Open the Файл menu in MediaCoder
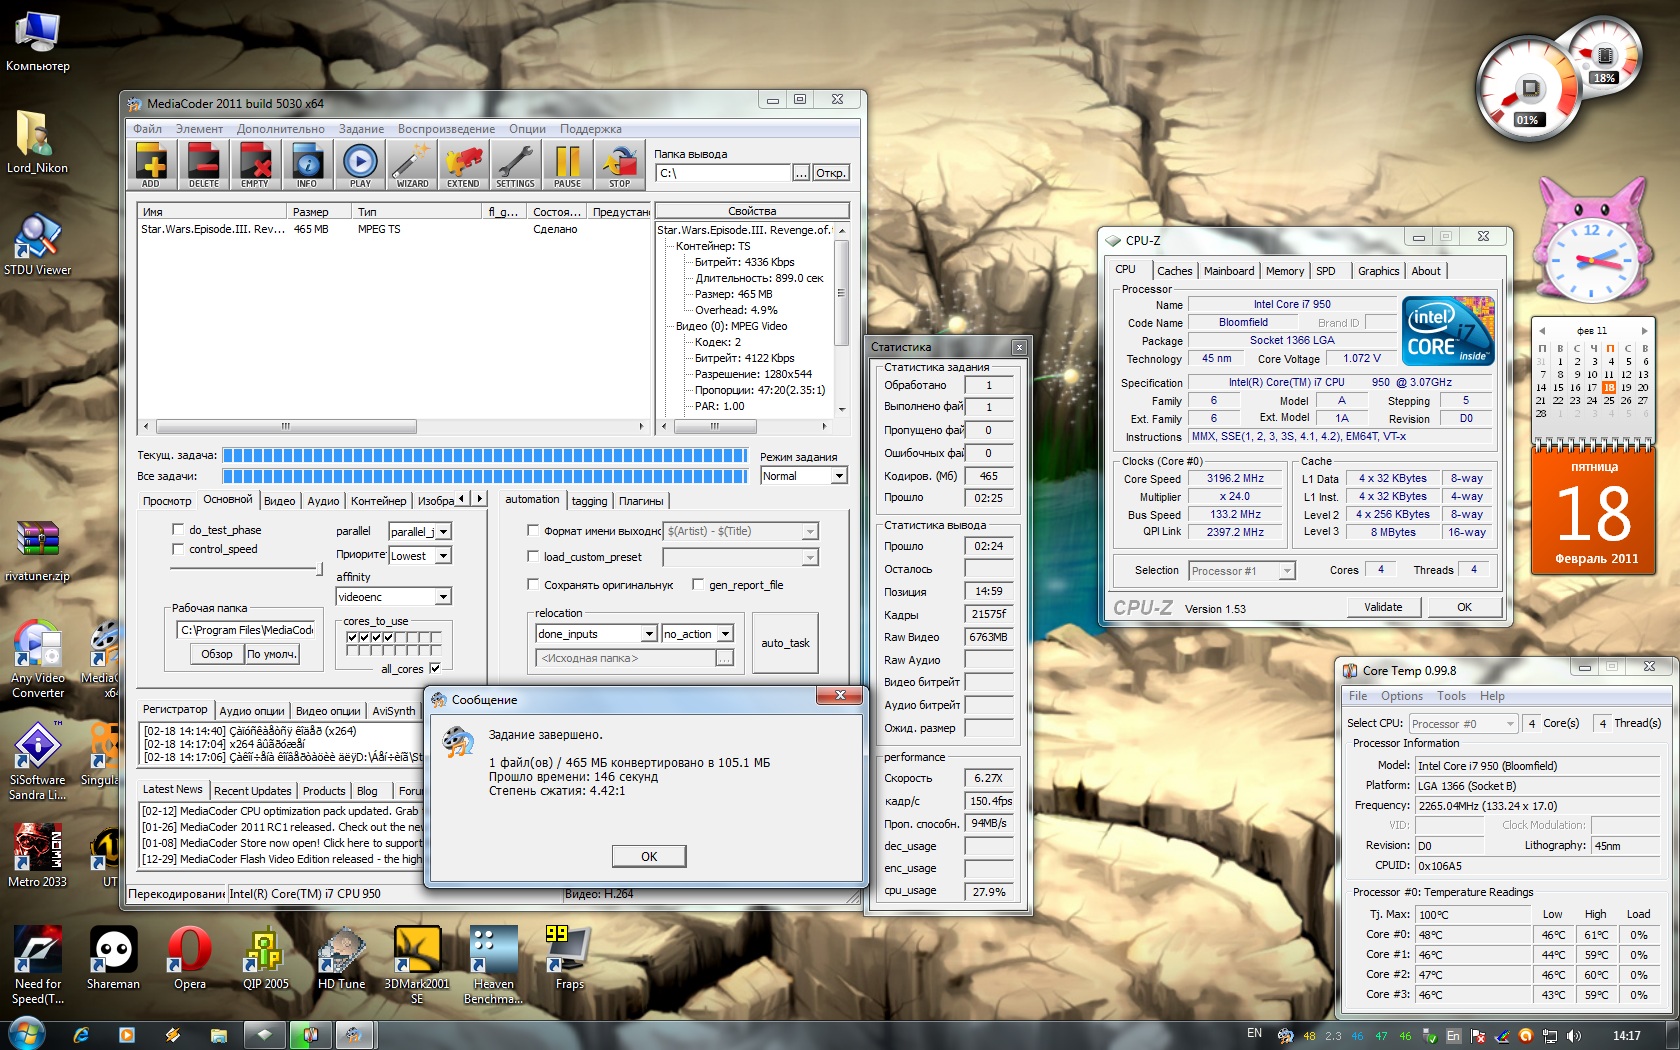This screenshot has height=1050, width=1680. coord(147,129)
